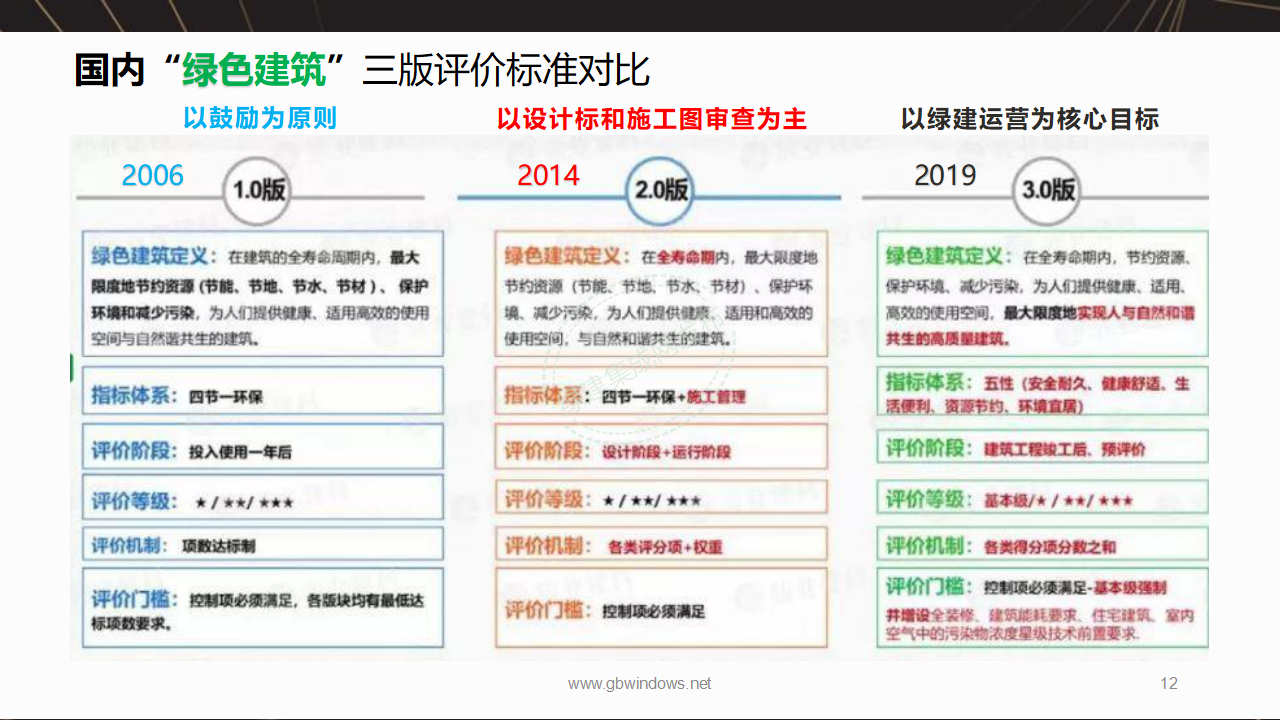Image resolution: width=1280 pixels, height=720 pixels.
Task: Select the year 2019 label
Action: [x=945, y=175]
